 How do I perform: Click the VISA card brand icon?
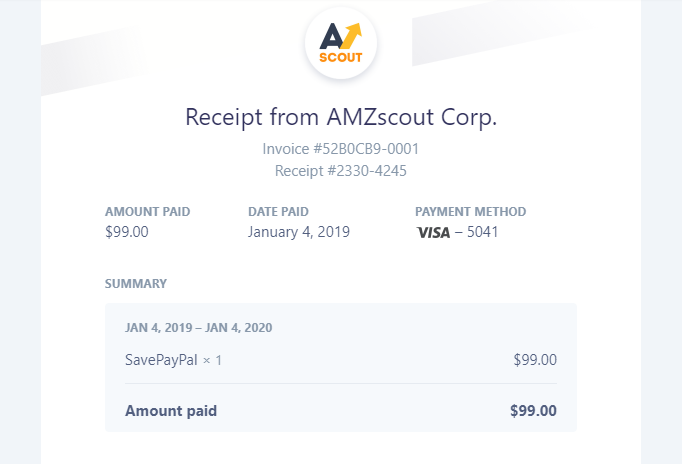click(x=433, y=232)
